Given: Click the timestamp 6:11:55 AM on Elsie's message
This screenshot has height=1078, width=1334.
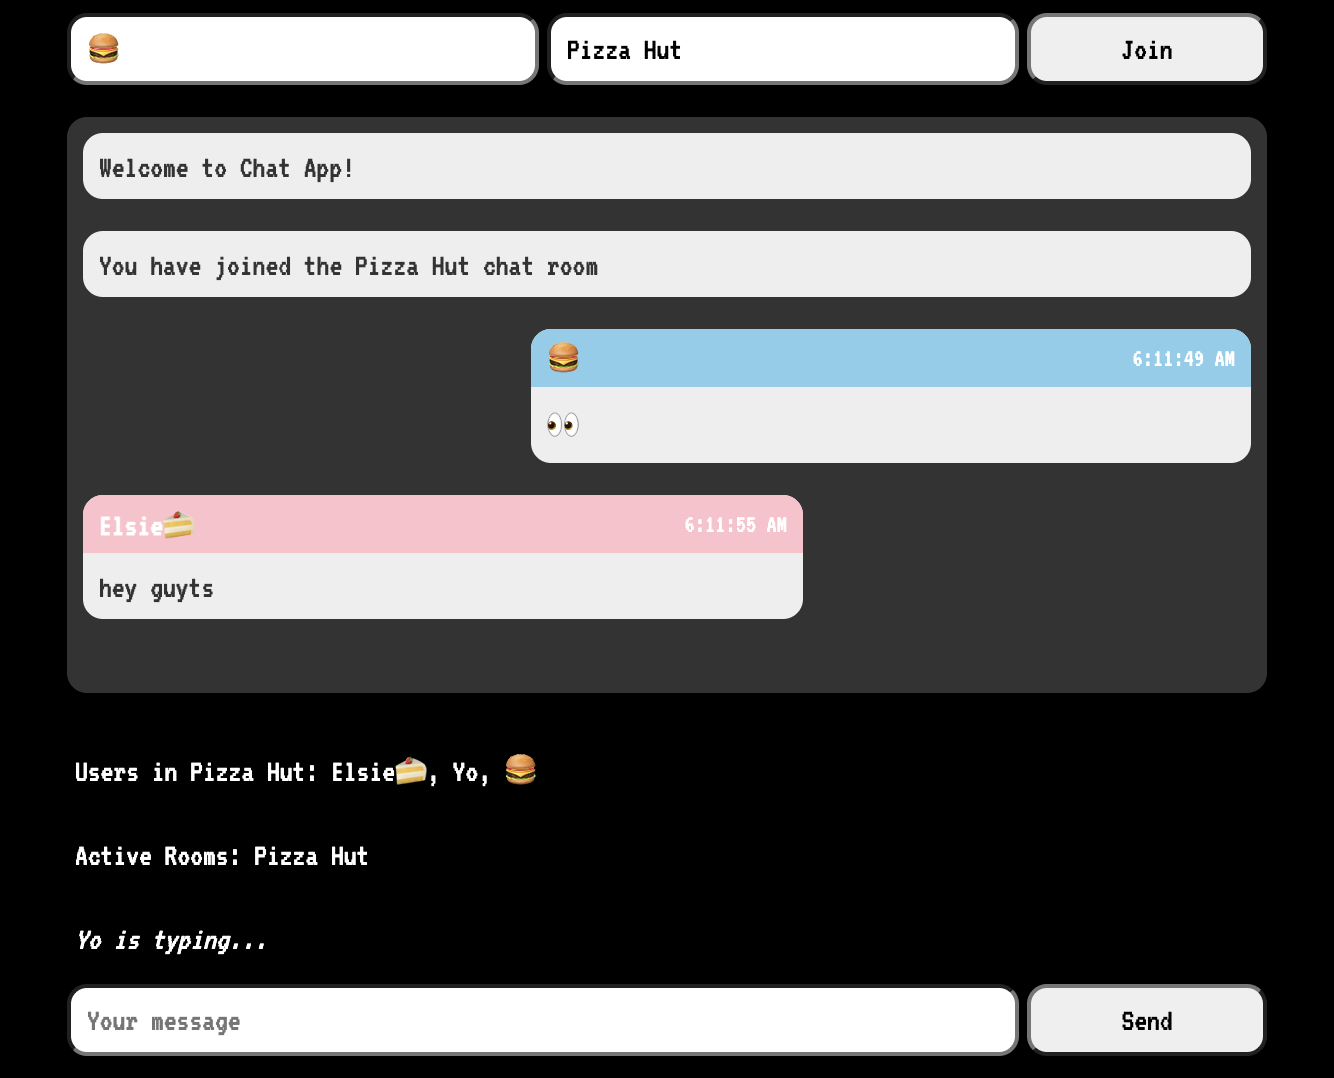Looking at the screenshot, I should click(x=736, y=524).
